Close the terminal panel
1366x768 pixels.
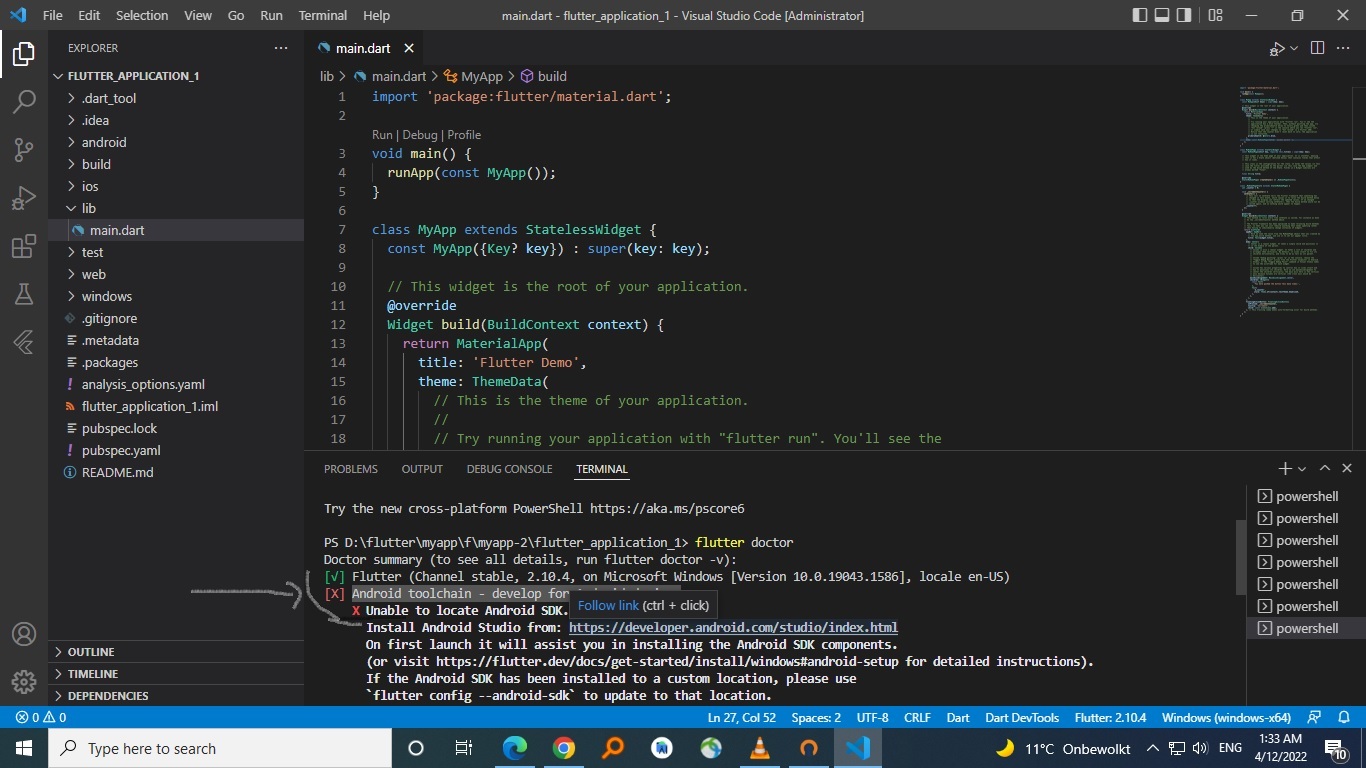[1347, 468]
